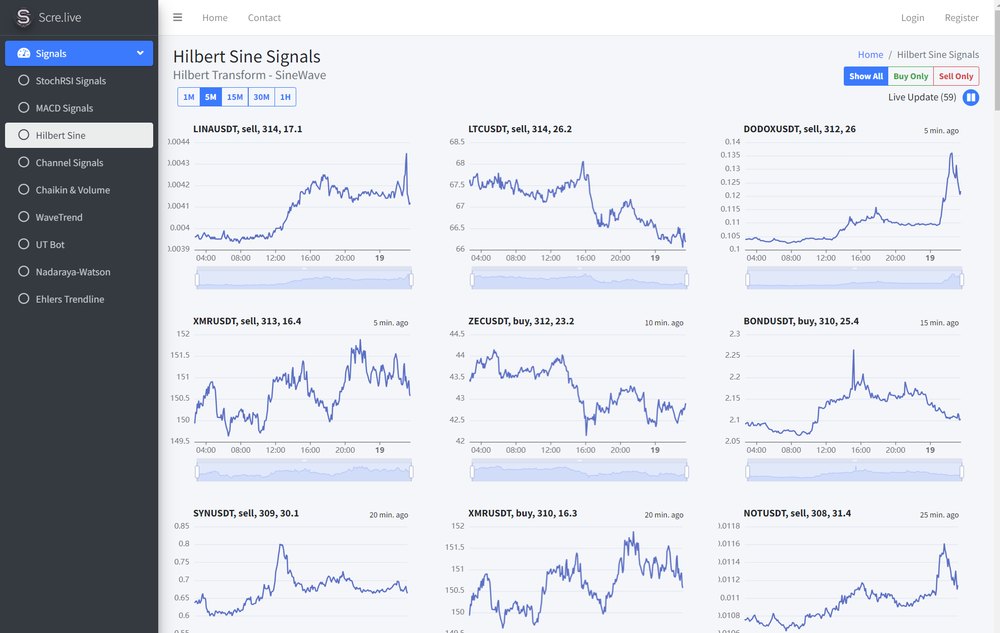Select the Buy Only filter
1000x633 pixels.
pos(910,76)
